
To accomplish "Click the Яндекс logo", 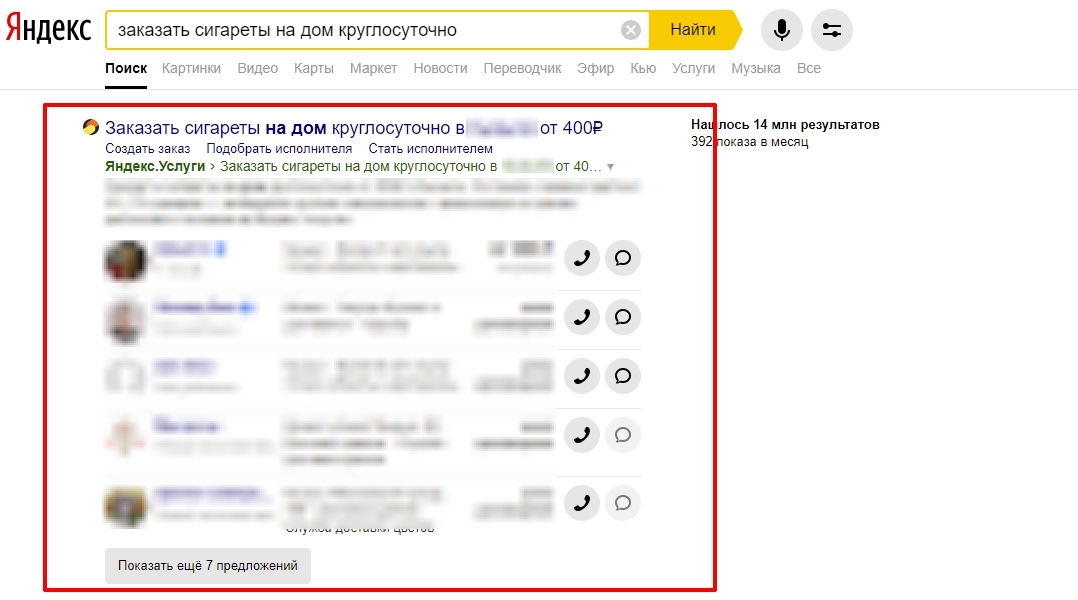I will point(48,30).
